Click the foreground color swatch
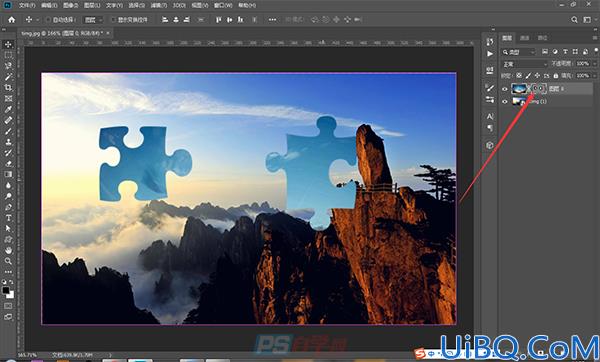The image size is (600, 362). pyautogui.click(x=6, y=290)
